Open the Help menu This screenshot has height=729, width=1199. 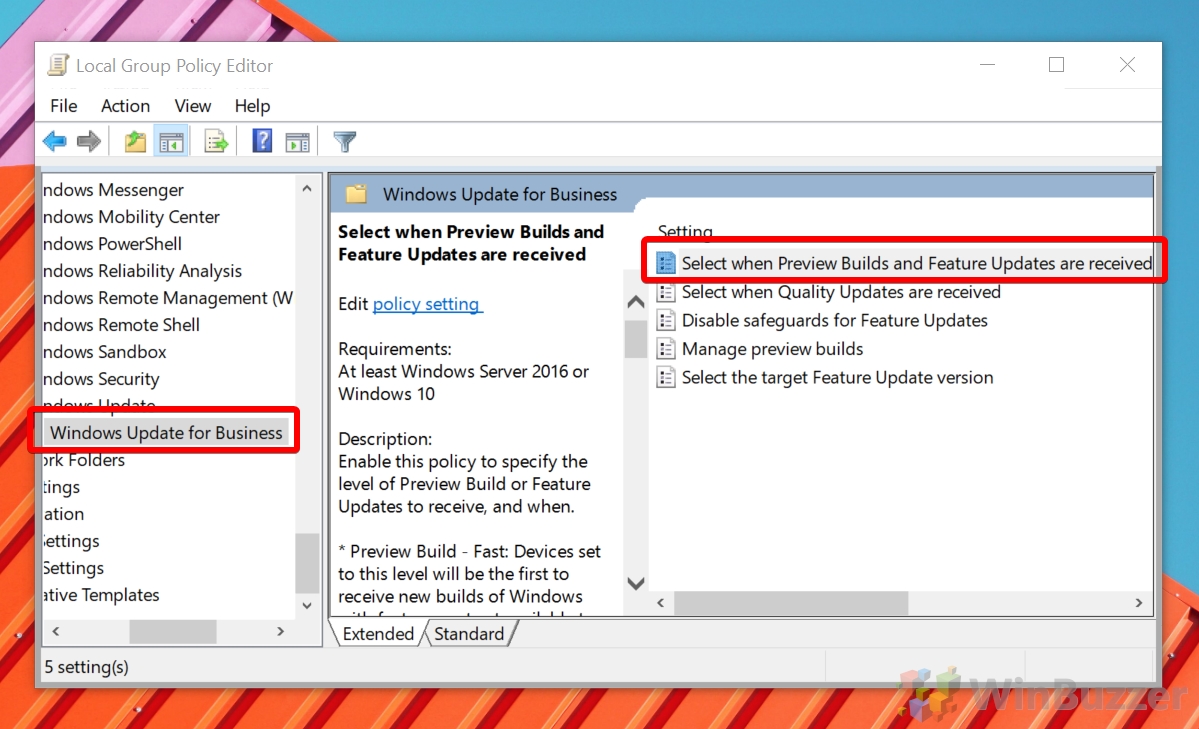click(x=252, y=106)
